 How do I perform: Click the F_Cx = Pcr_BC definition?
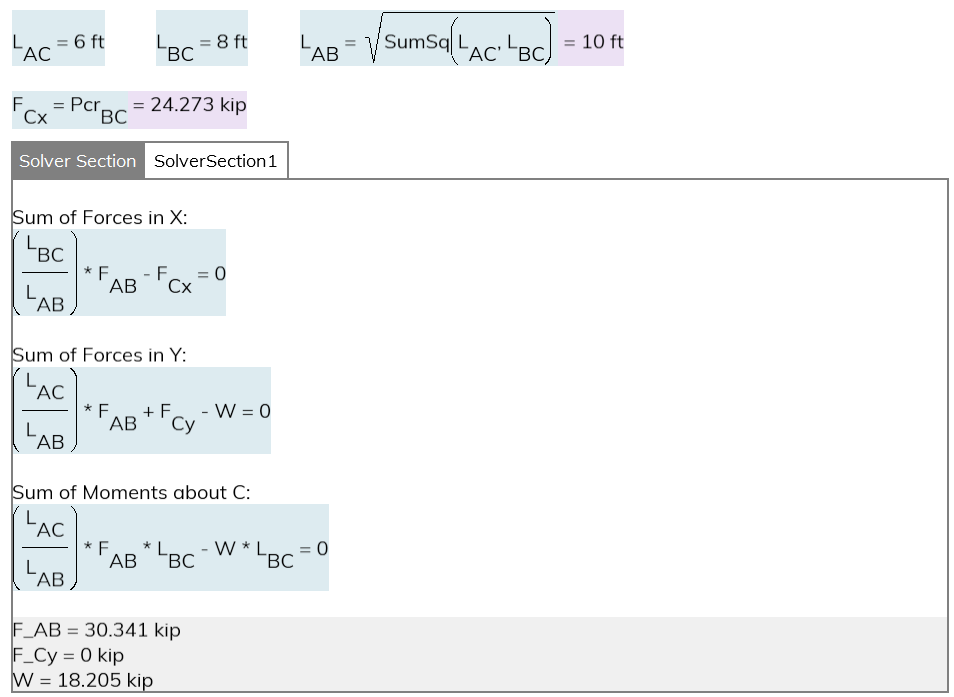pos(70,106)
